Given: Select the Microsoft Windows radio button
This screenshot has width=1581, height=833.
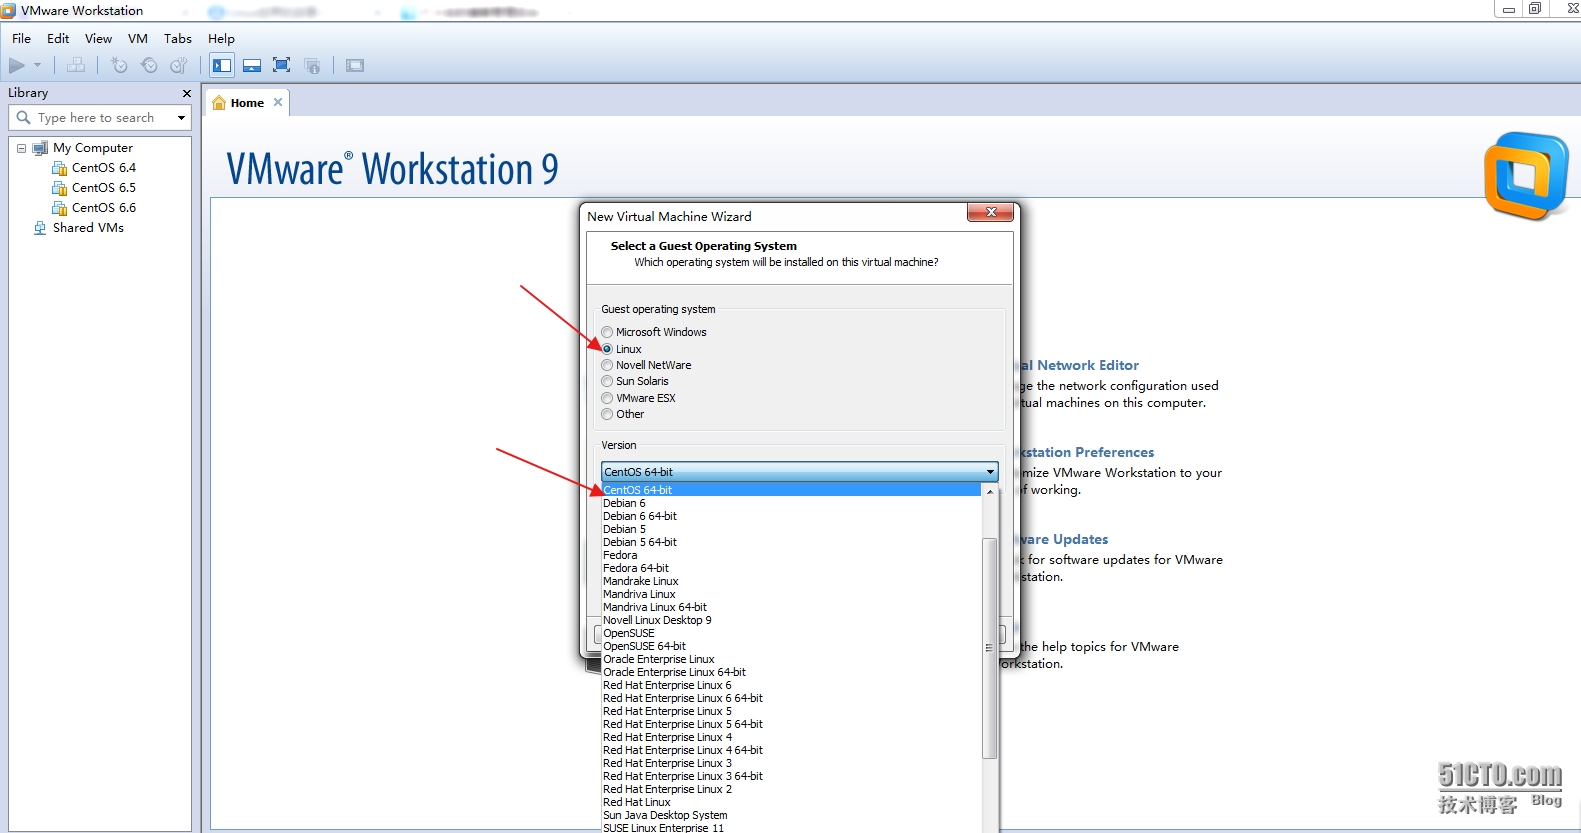Looking at the screenshot, I should pyautogui.click(x=607, y=332).
